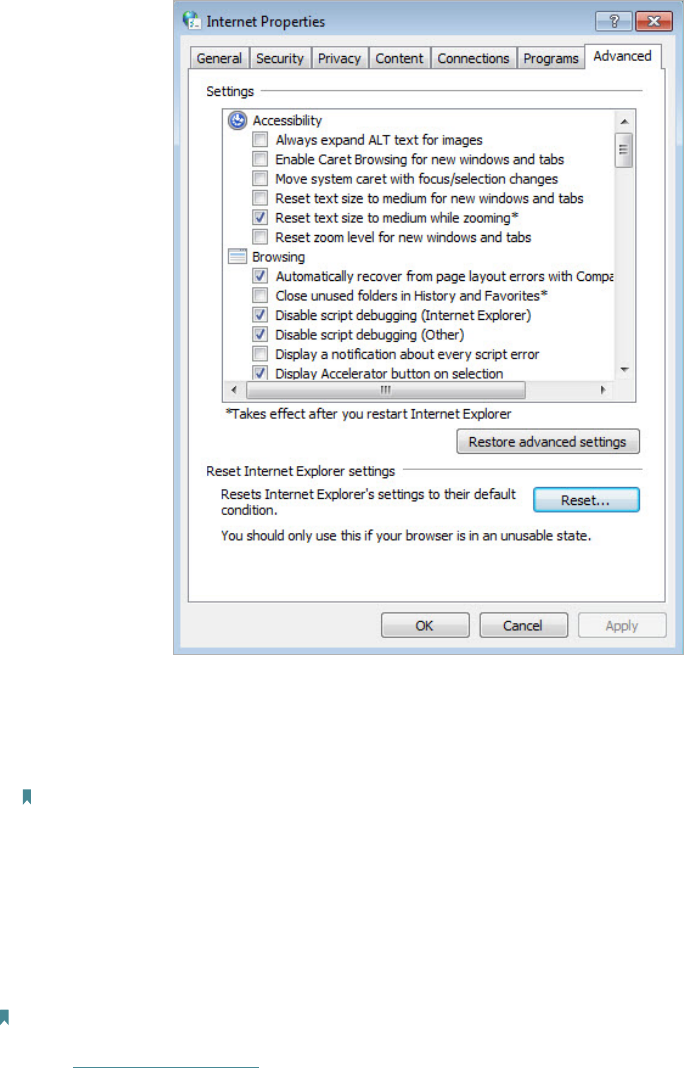Uncheck Reset text size to medium while zooming
Image resolution: width=684 pixels, height=1068 pixels.
[260, 217]
